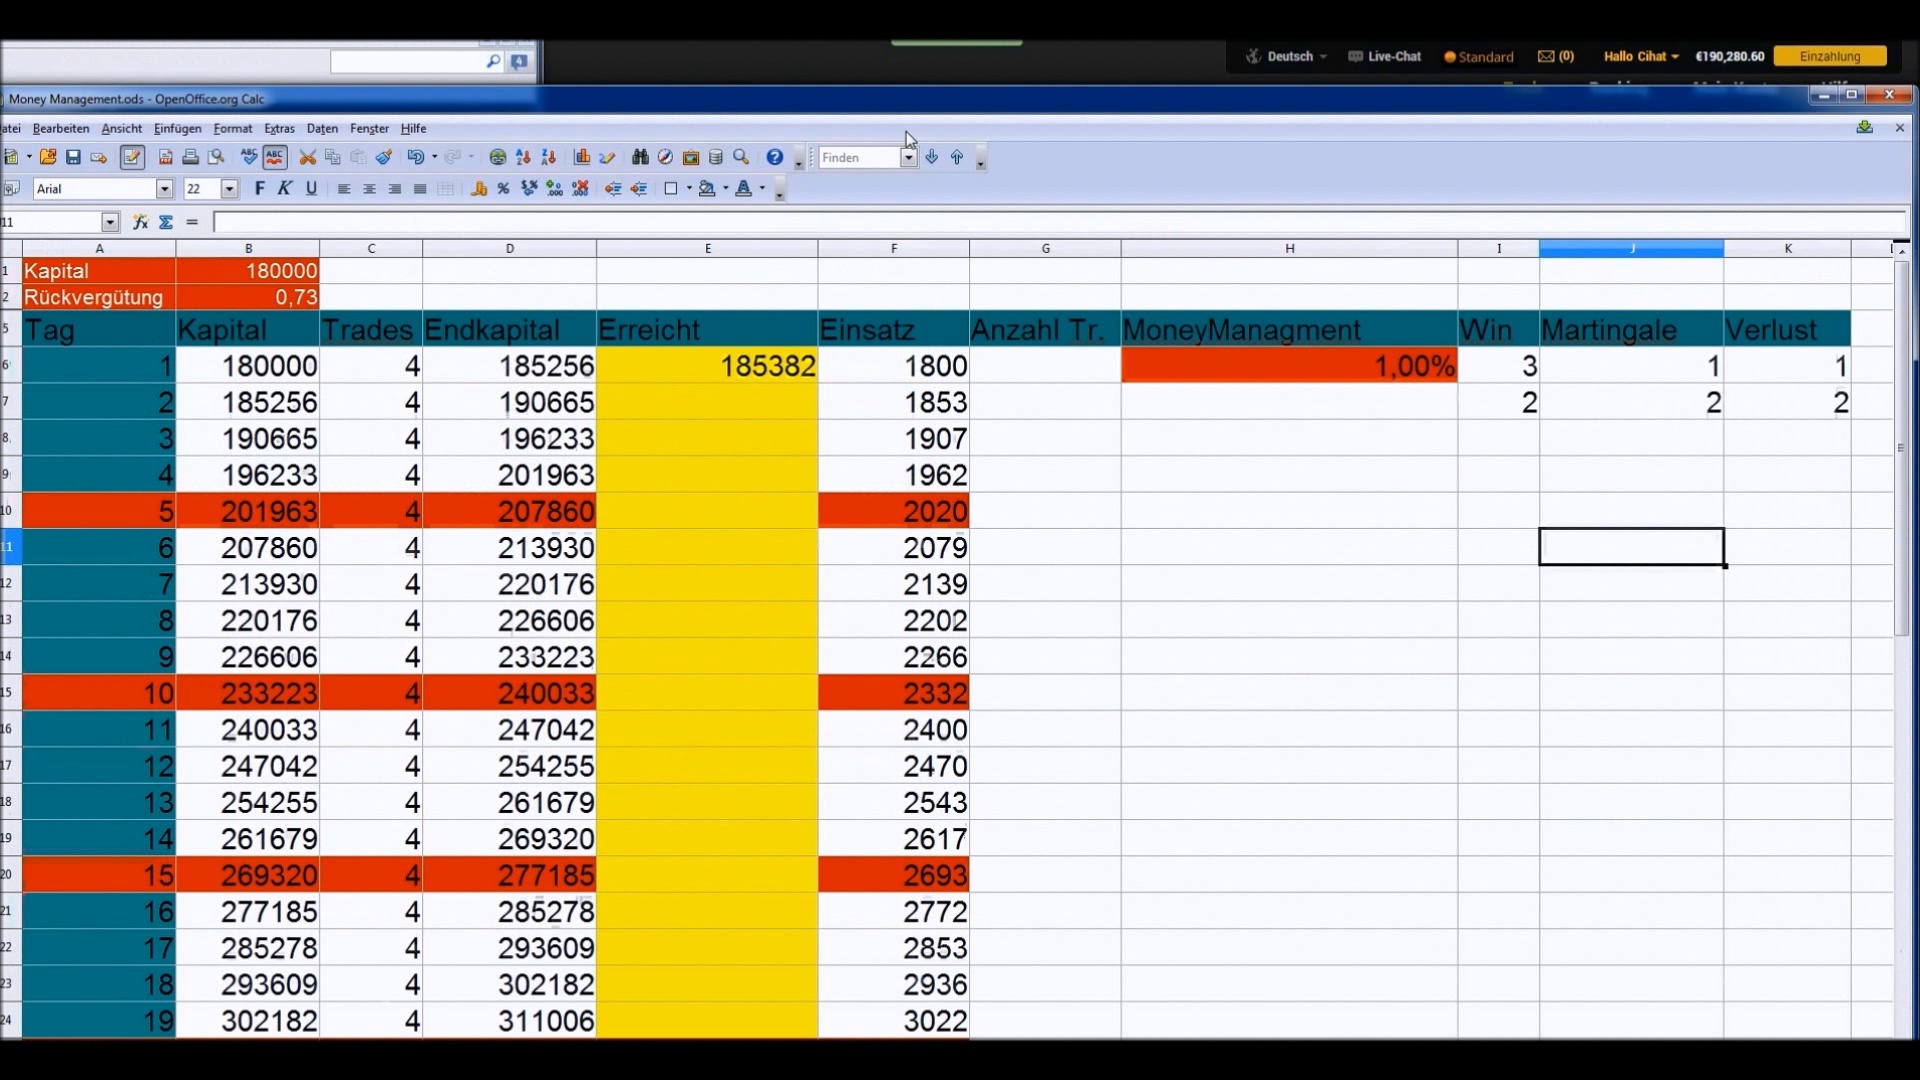Open the Format menu
Viewport: 1920px width, 1080px height.
pos(232,128)
